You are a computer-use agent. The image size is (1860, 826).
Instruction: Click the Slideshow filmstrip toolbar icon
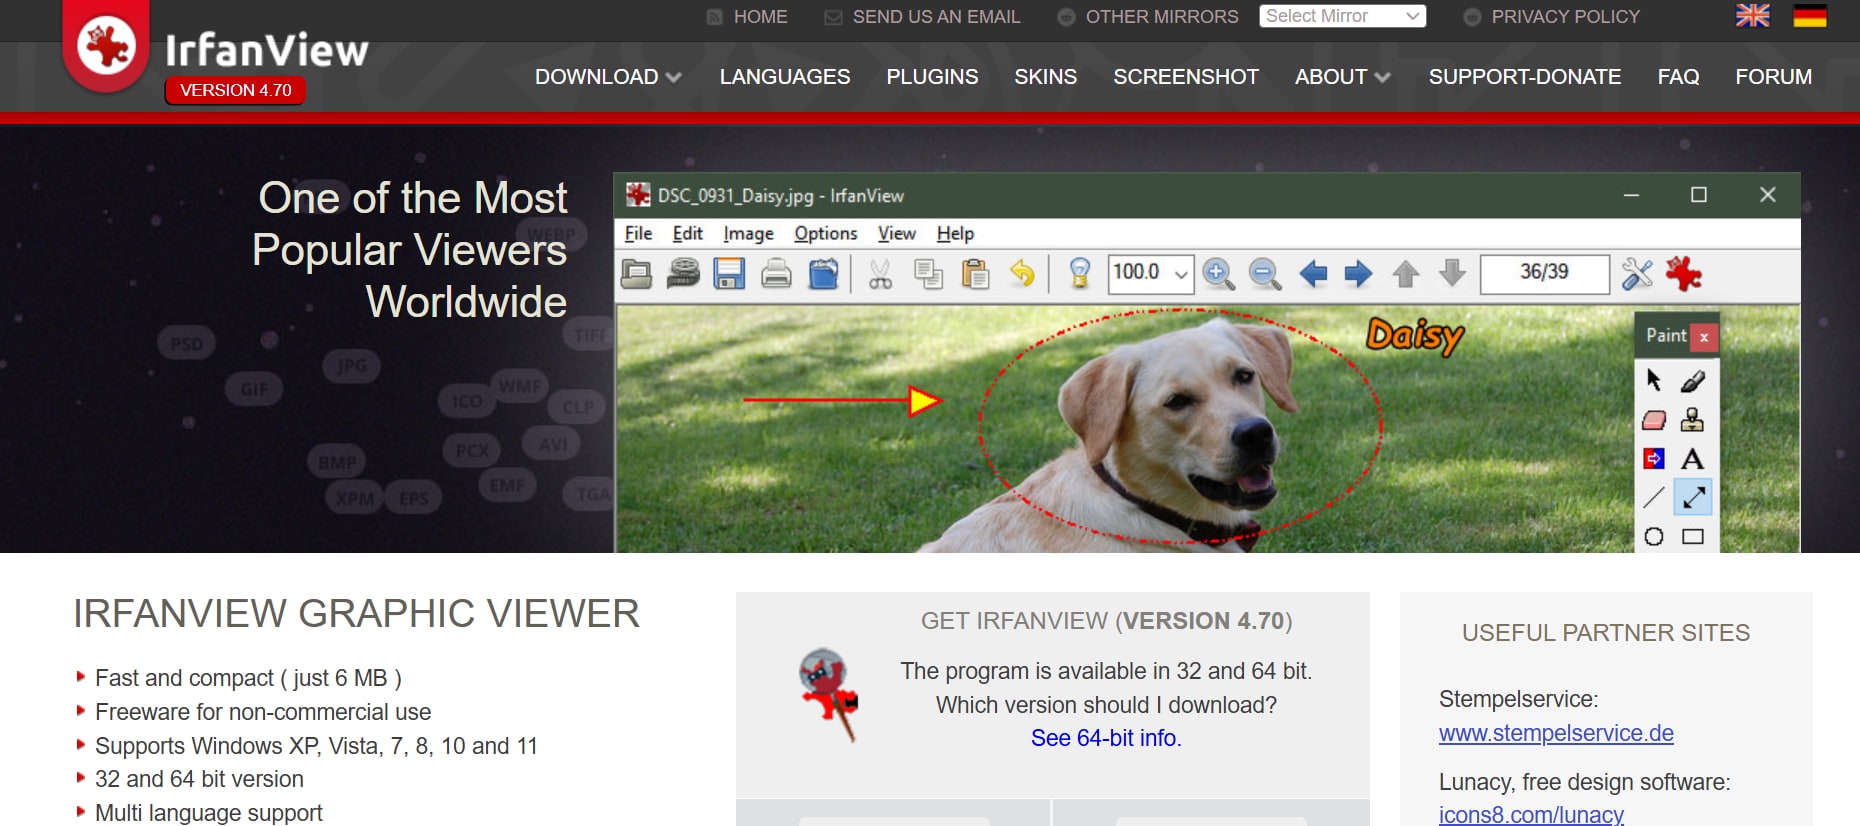[x=683, y=273]
